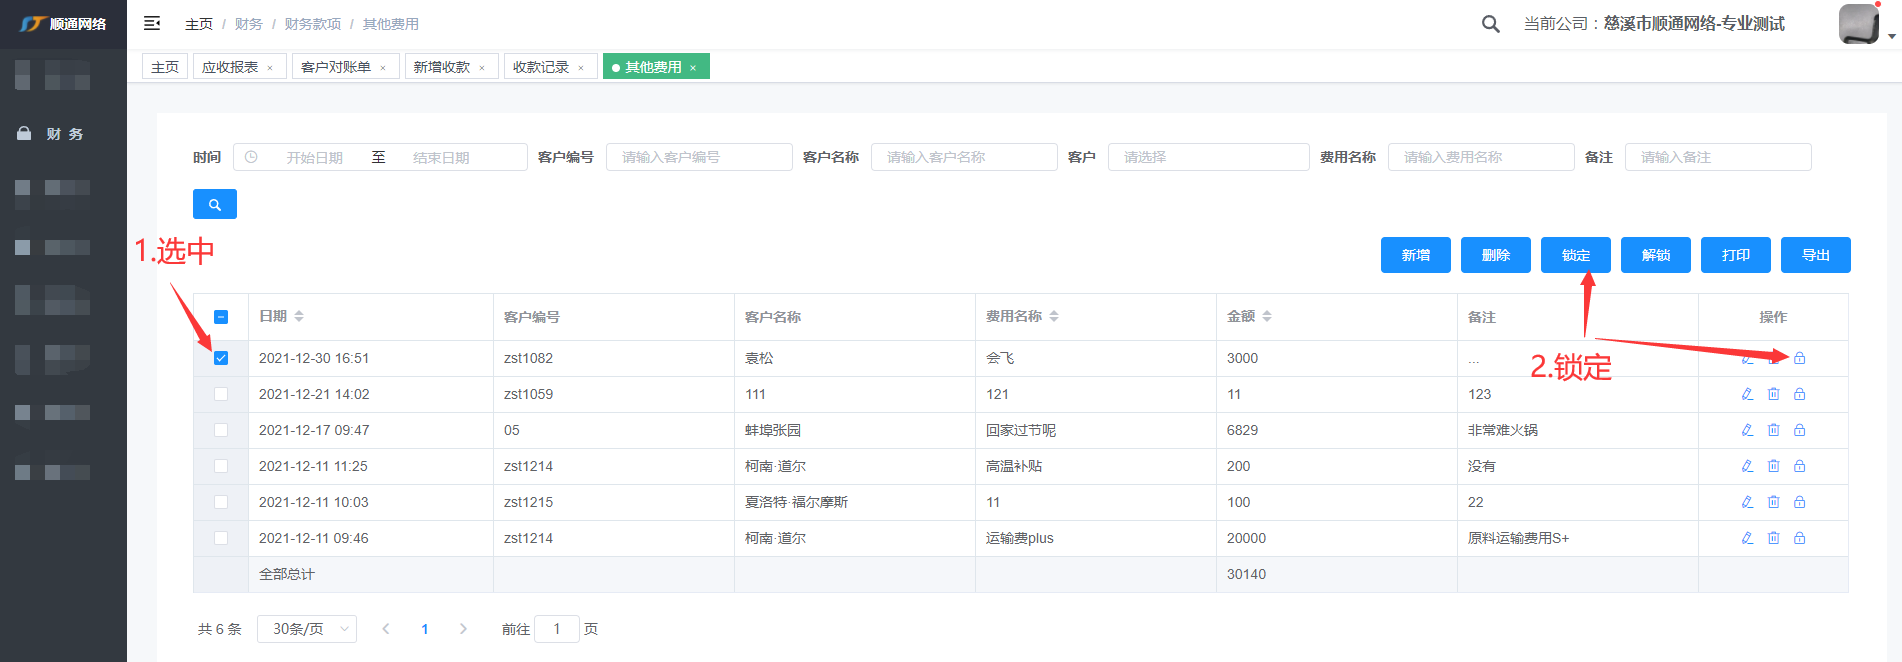Delete the 蚌埠张园 row via trash icon
Image resolution: width=1902 pixels, height=662 pixels.
pyautogui.click(x=1773, y=430)
